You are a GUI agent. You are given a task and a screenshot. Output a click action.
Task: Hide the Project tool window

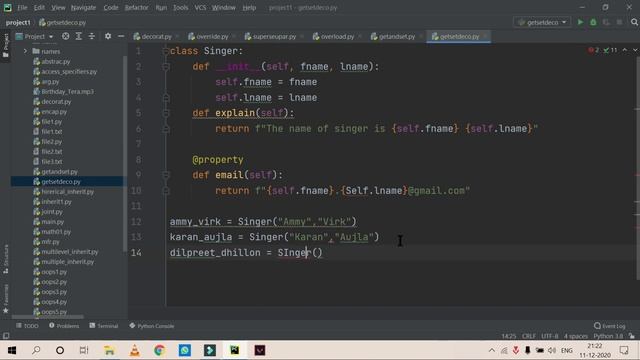121,36
